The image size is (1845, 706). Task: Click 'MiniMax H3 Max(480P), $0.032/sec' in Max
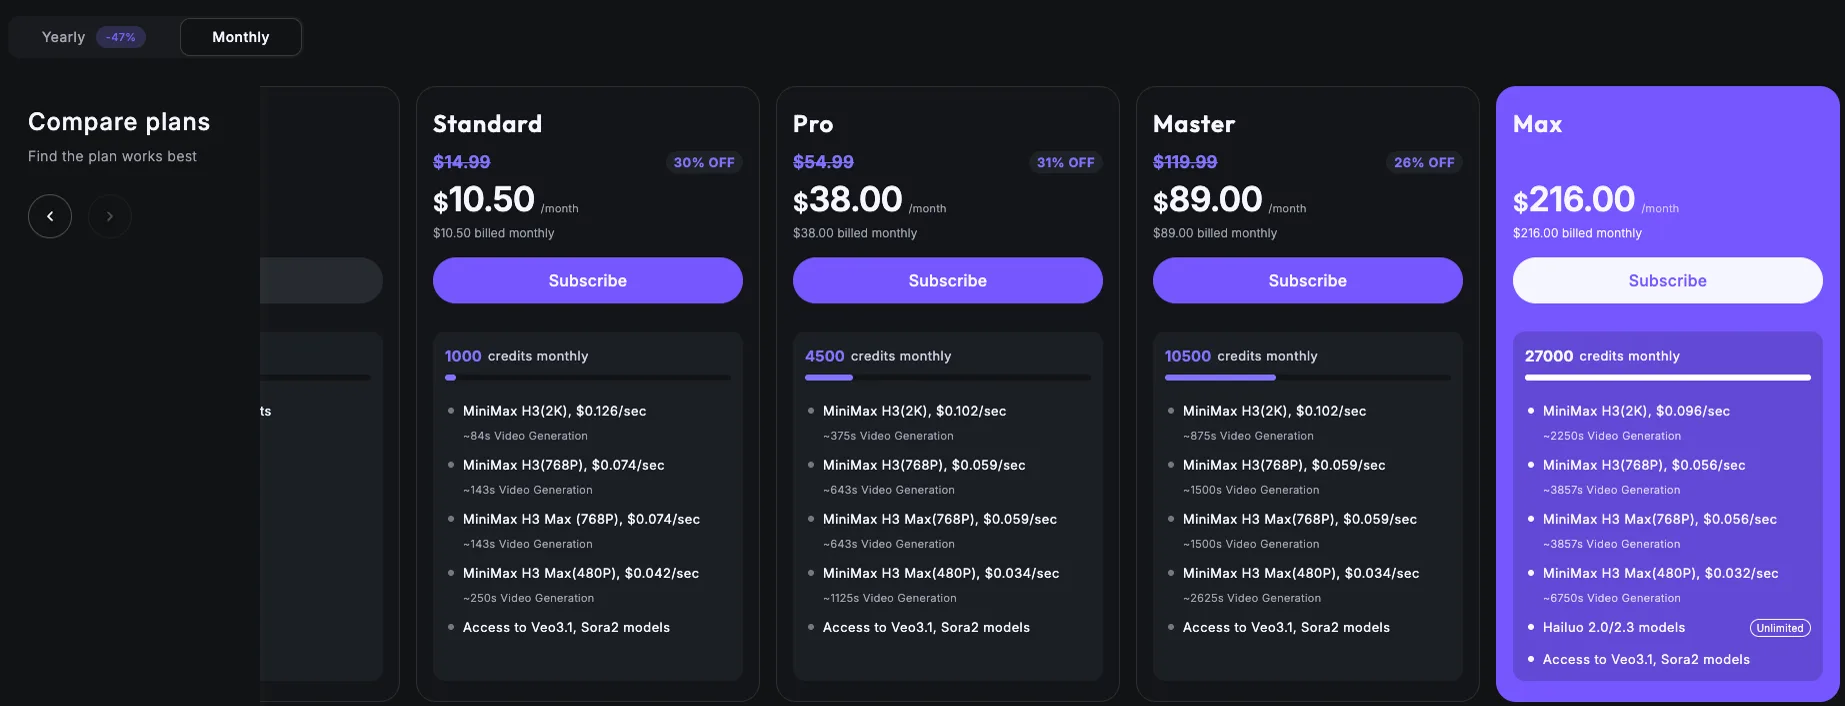[x=1660, y=573]
